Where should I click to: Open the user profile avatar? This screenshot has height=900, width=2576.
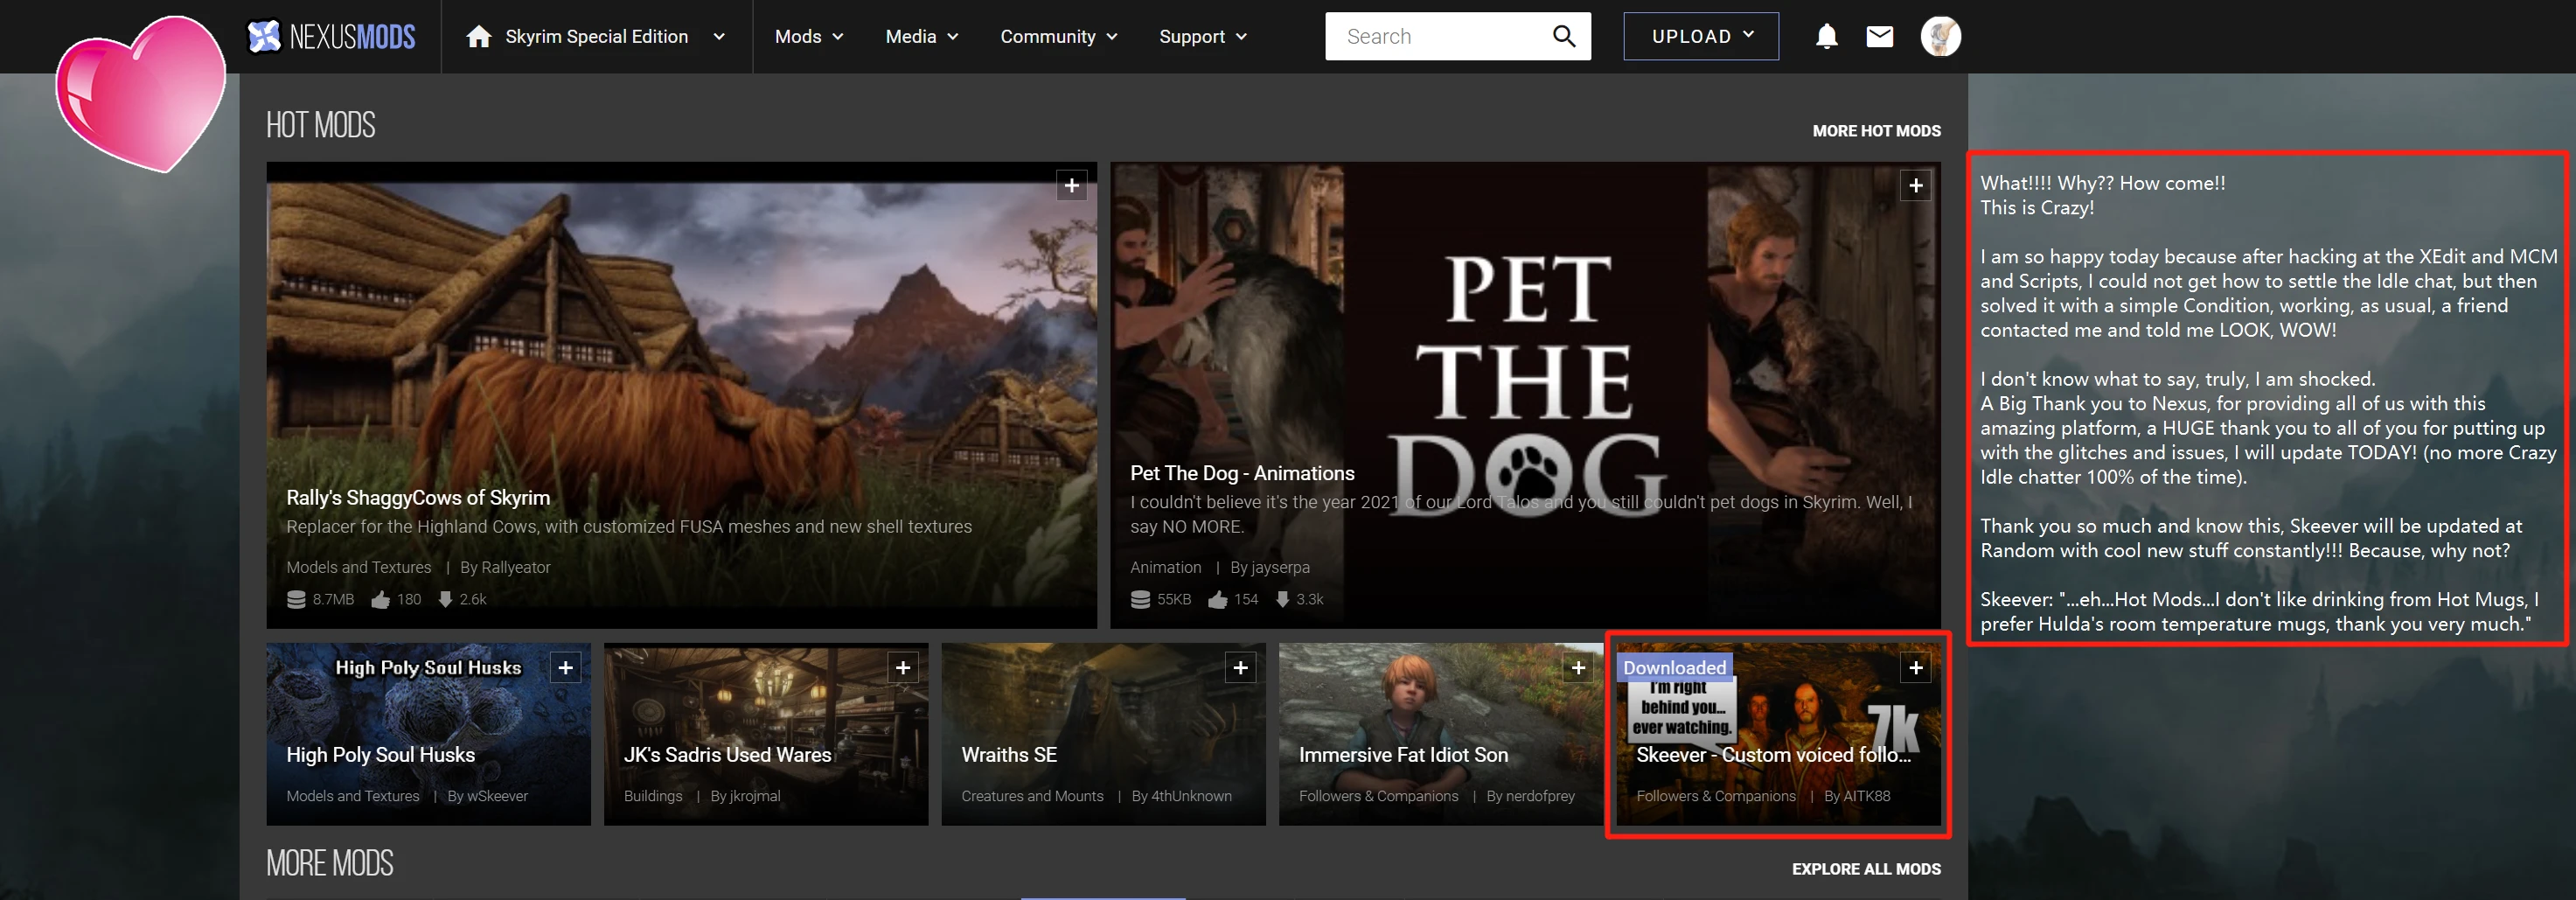pos(1940,37)
